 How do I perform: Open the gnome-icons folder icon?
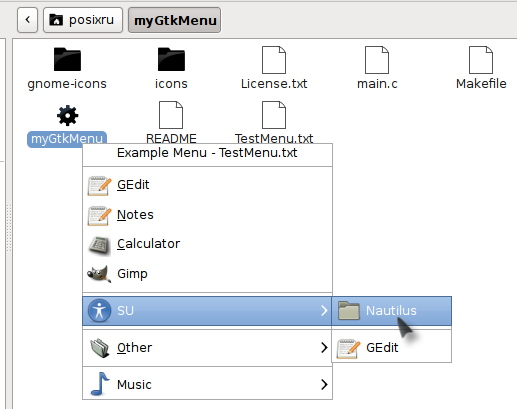point(67,59)
